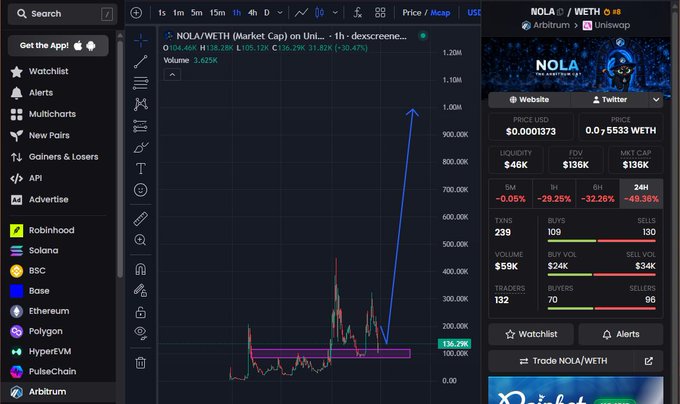
Task: Add pair via Watchlist star button
Action: pyautogui.click(x=531, y=334)
